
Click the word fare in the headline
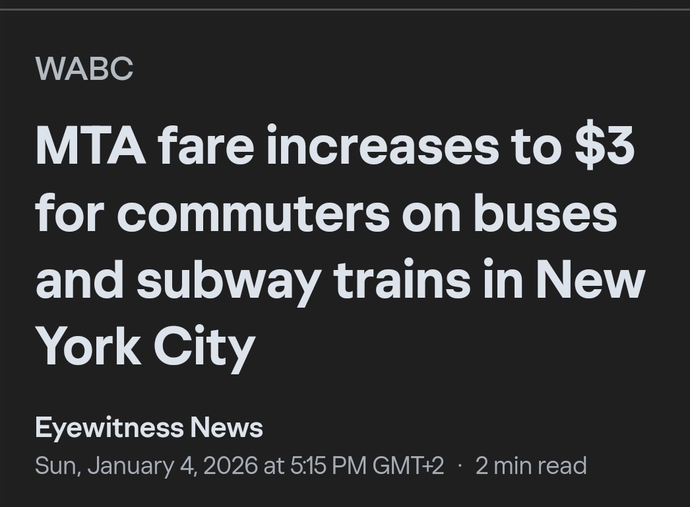tap(206, 145)
